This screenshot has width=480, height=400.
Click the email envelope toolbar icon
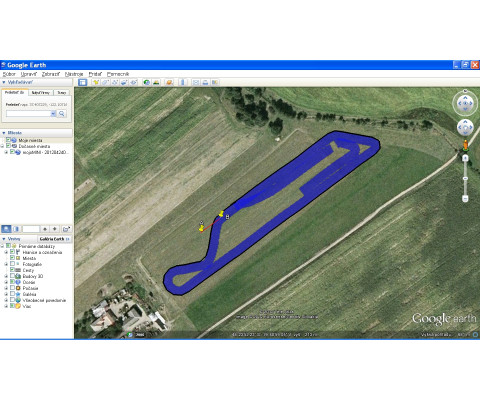click(x=196, y=82)
